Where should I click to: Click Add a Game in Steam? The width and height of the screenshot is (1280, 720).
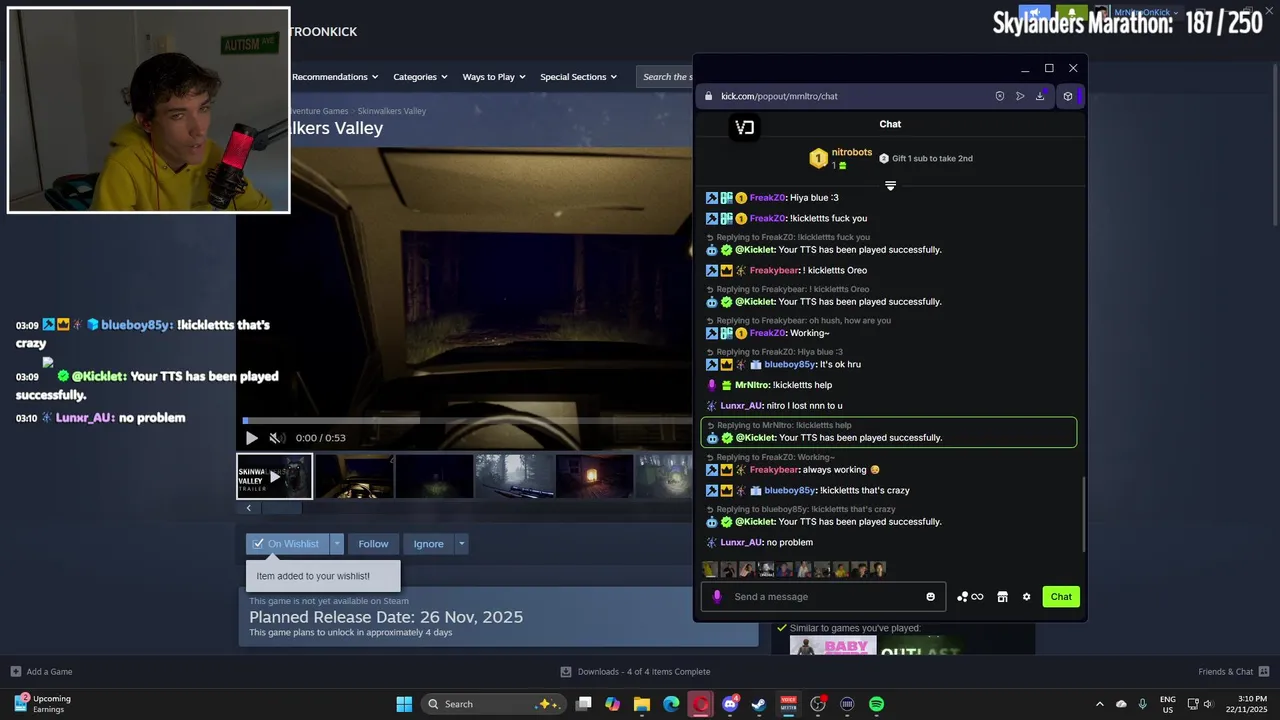[42, 671]
